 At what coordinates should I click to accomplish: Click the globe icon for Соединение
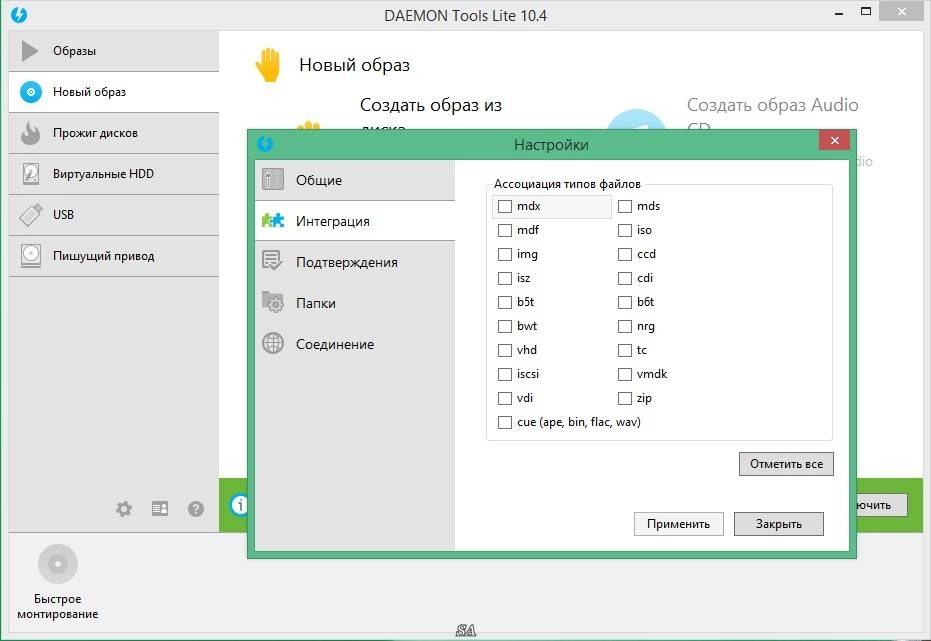point(273,343)
